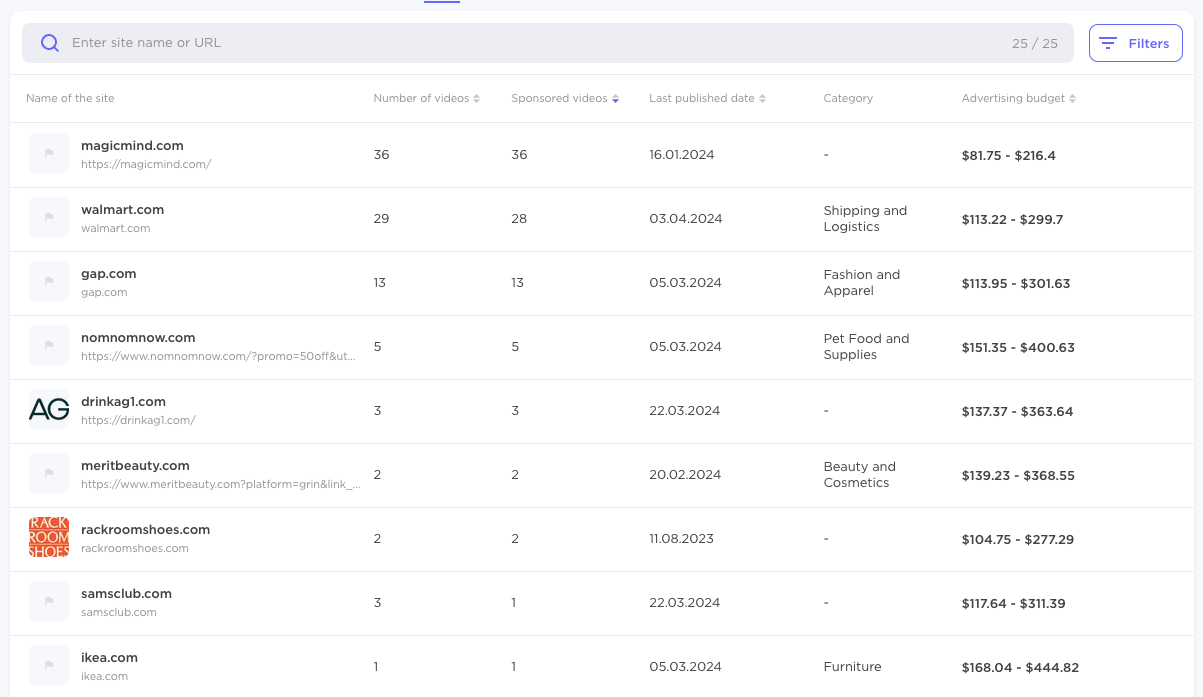Screen dimensions: 1203x697
Task: Click the search magnifier icon
Action: point(50,43)
